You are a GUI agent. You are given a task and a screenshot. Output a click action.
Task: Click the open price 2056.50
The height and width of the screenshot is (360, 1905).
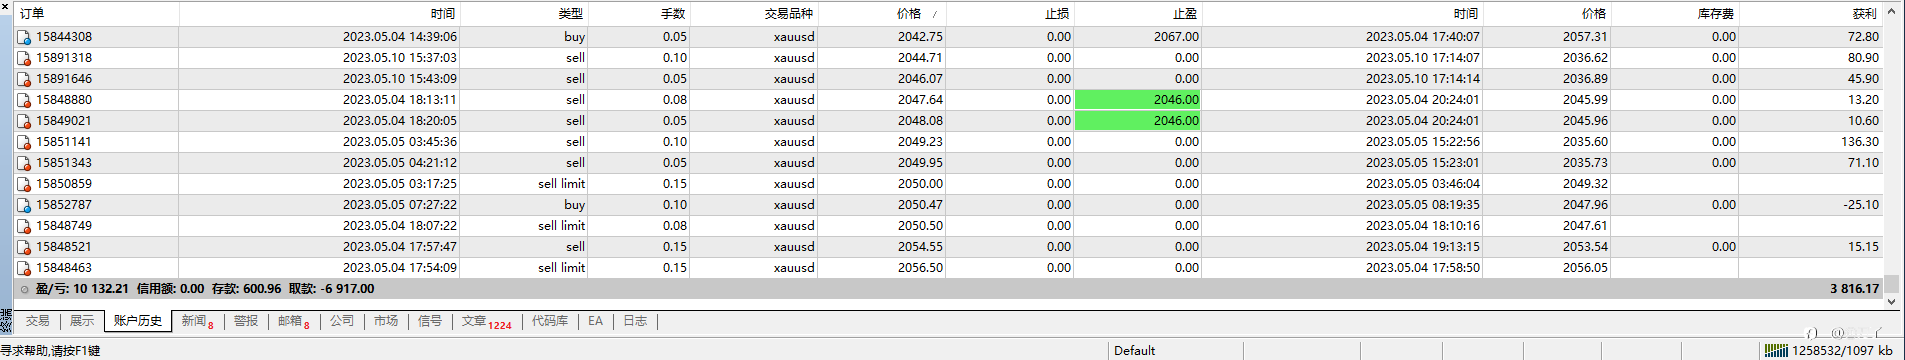(920, 268)
